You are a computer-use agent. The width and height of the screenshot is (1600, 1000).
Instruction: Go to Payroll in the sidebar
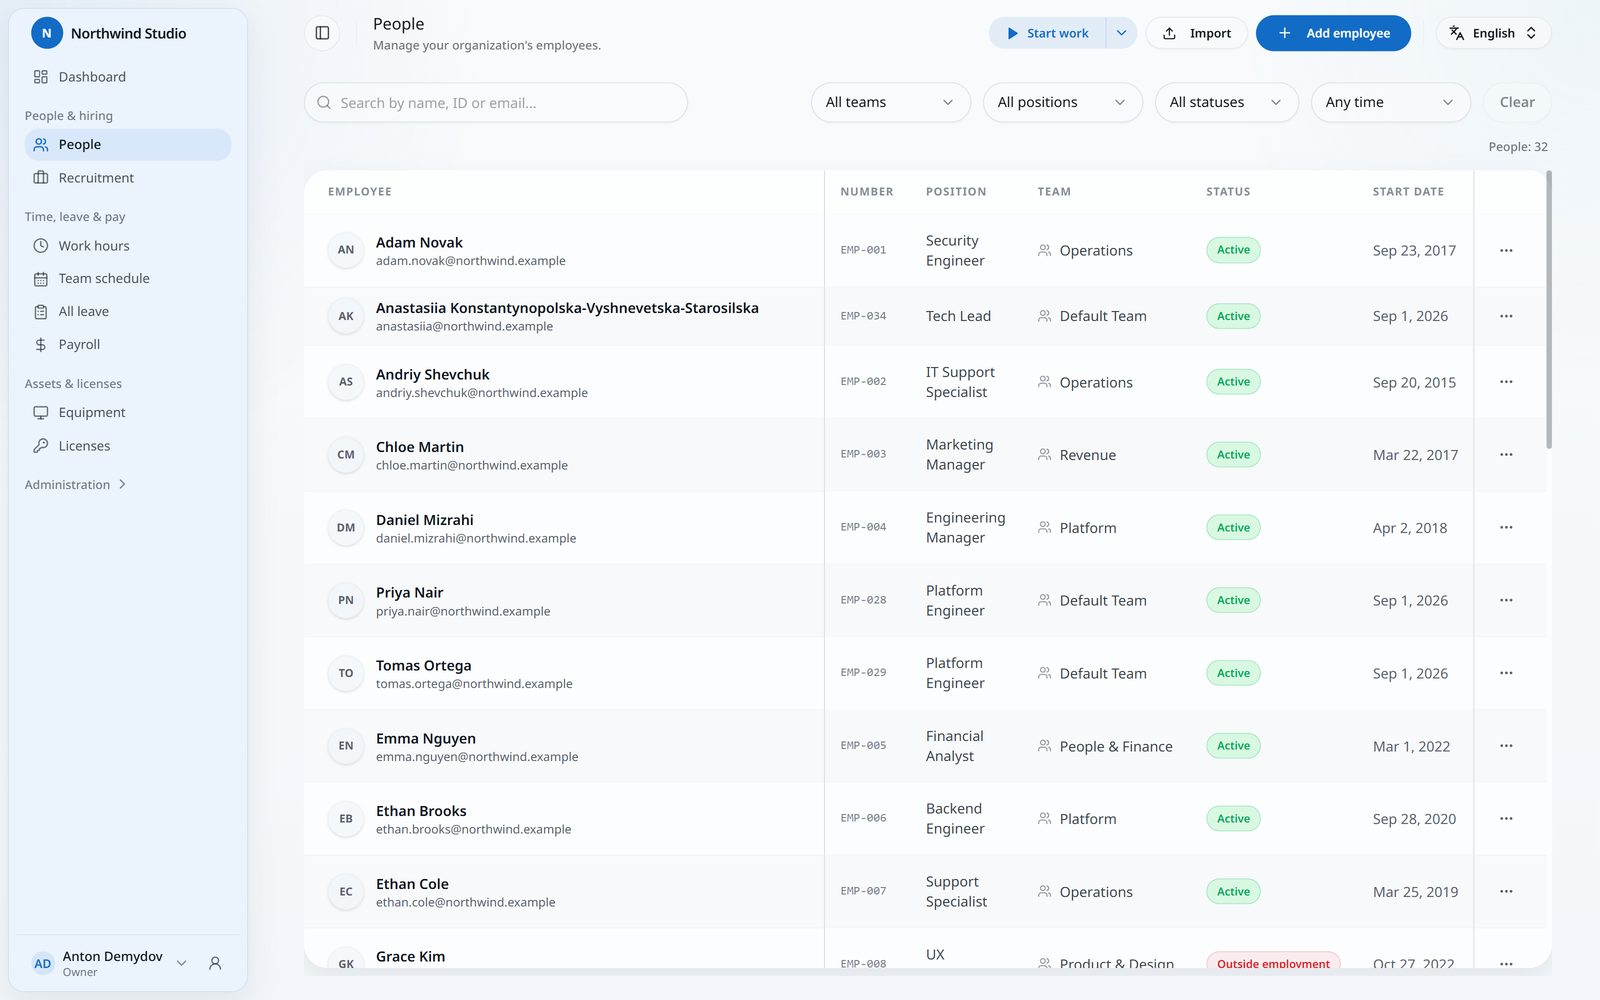coord(128,345)
